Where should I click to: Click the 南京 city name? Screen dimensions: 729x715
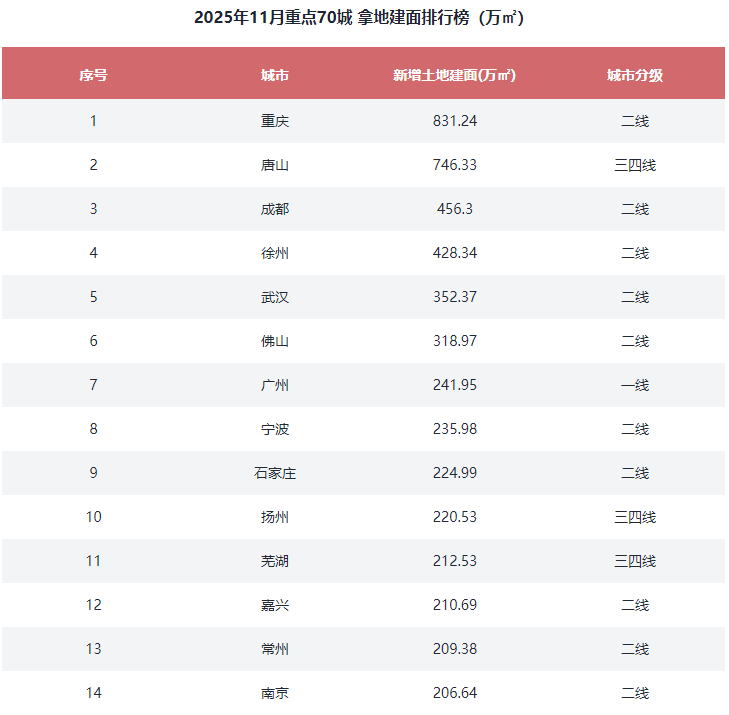pyautogui.click(x=275, y=692)
